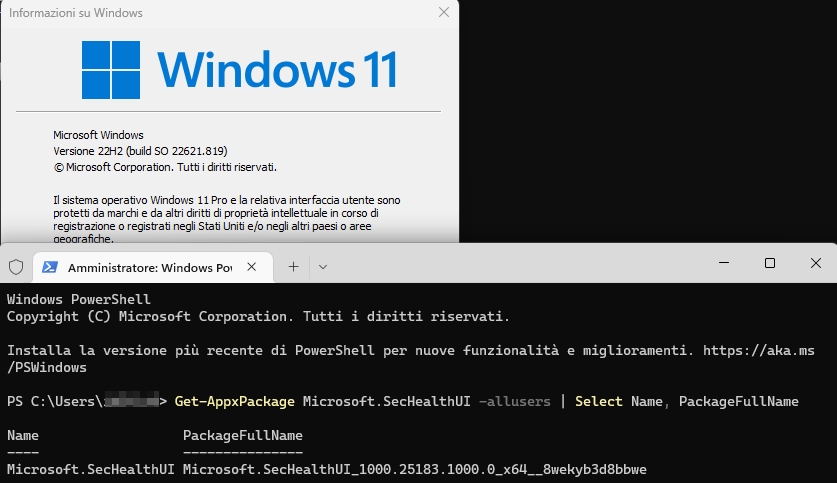Maximize the Windows Terminal window
837x483 pixels.
tap(770, 263)
